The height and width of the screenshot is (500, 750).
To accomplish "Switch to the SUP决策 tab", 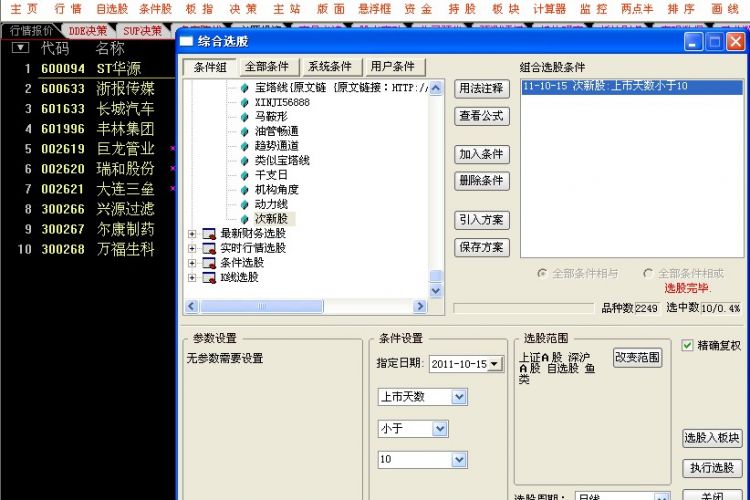I will pyautogui.click(x=142, y=31).
